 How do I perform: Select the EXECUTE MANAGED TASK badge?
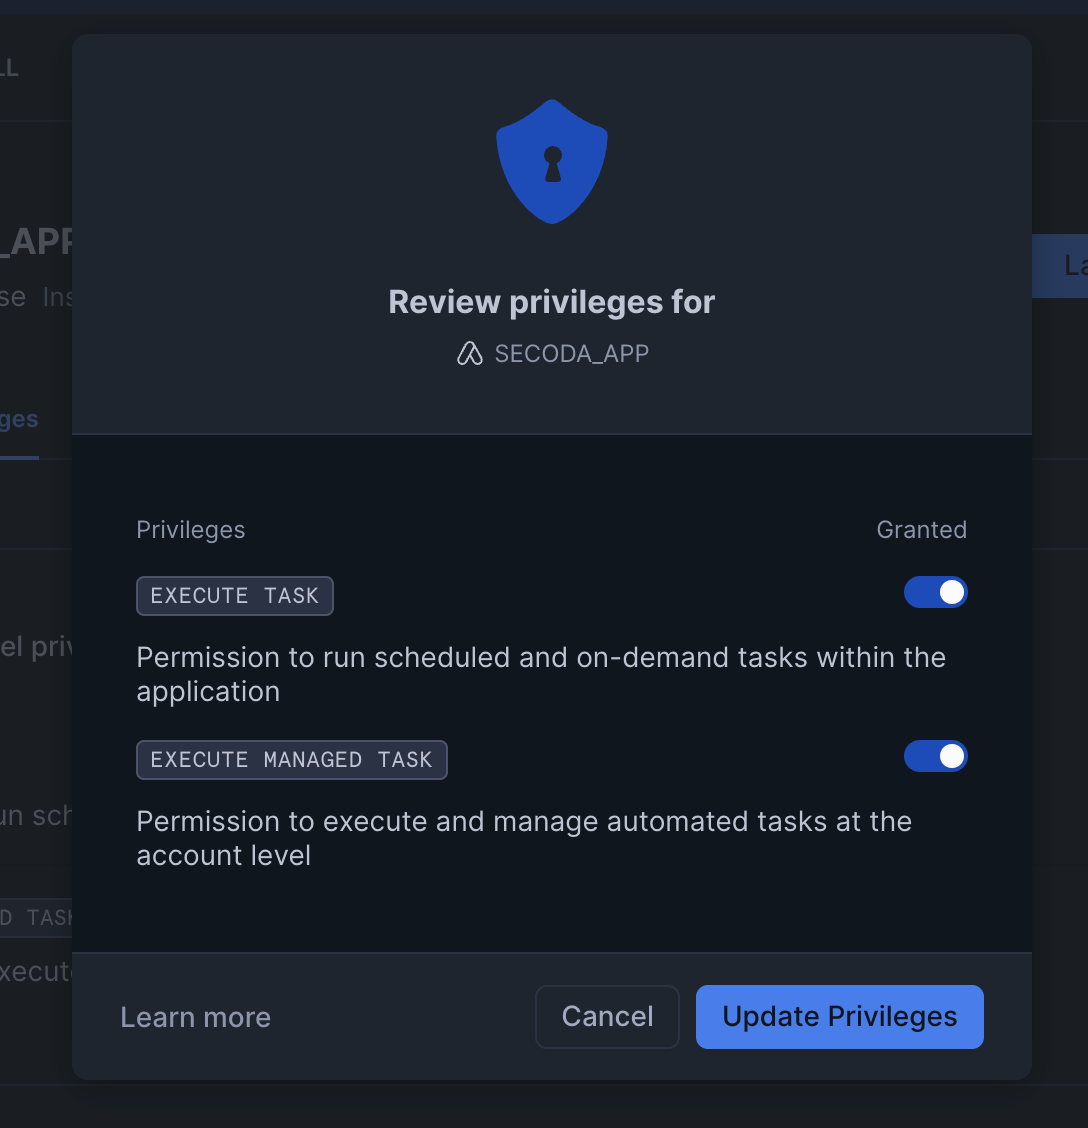pos(291,760)
